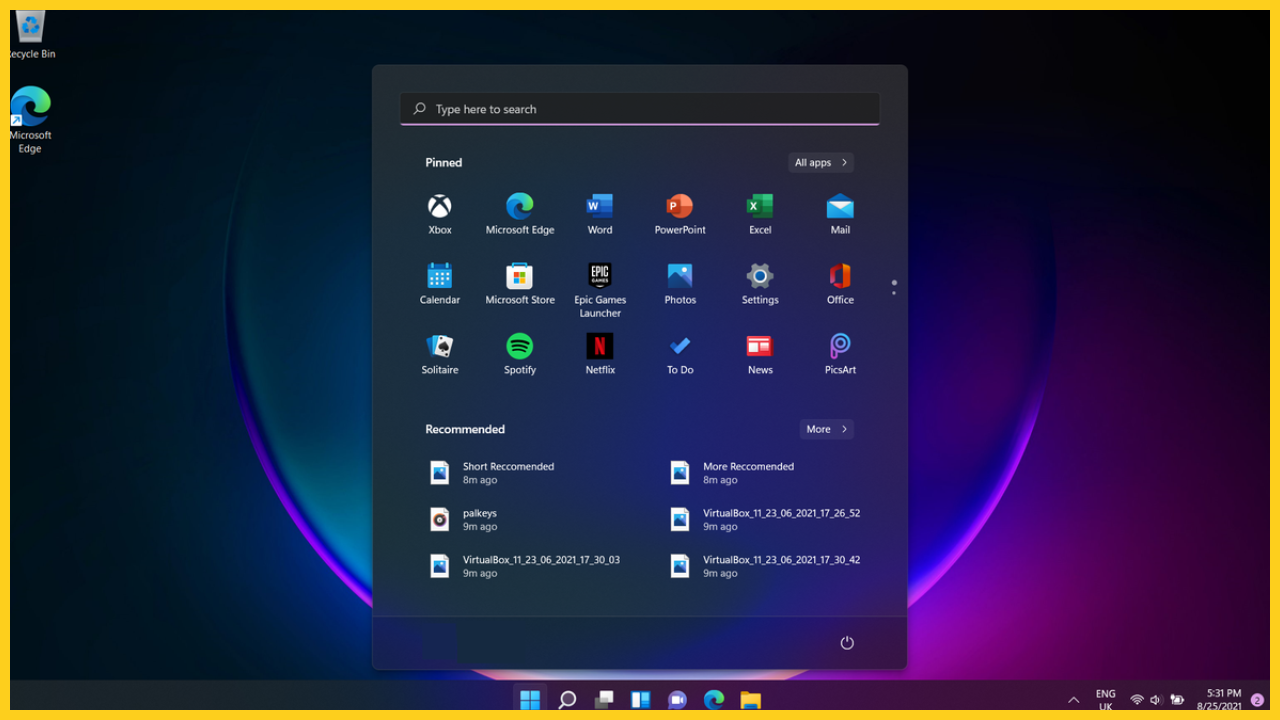Open the notification center badge

tap(1257, 700)
